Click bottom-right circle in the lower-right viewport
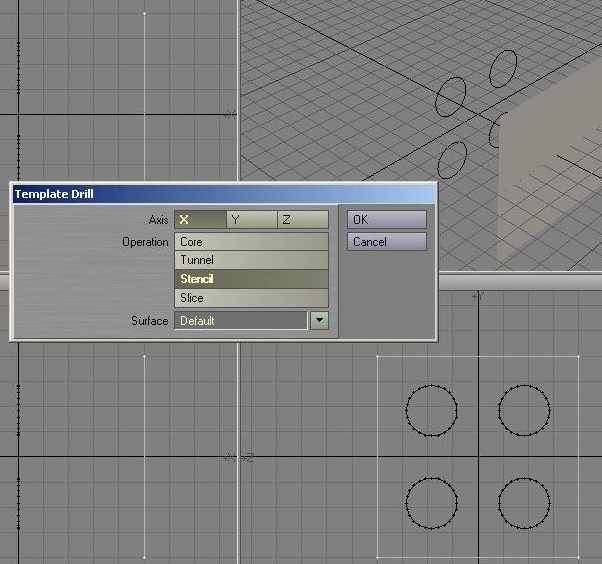 point(525,478)
